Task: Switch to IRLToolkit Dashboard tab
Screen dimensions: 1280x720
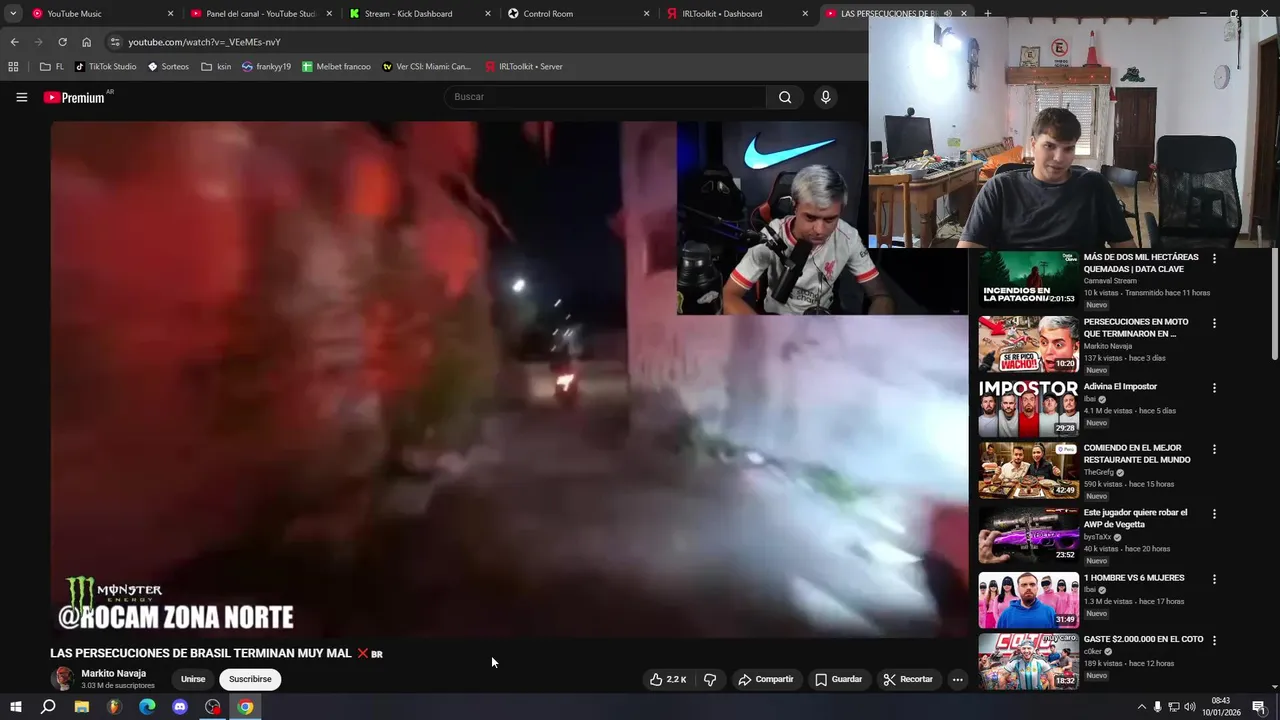Action: click(x=737, y=14)
